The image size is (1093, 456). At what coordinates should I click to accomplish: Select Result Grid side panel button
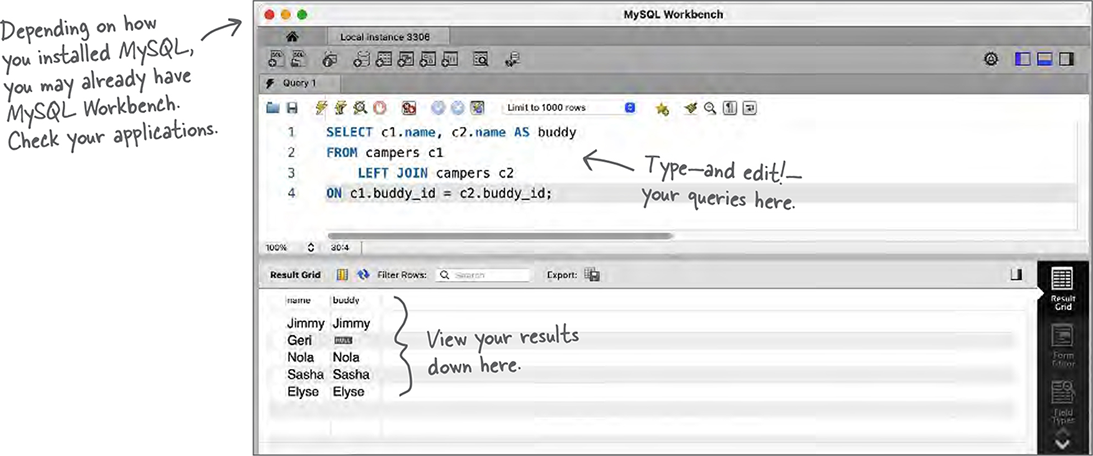tap(1062, 289)
